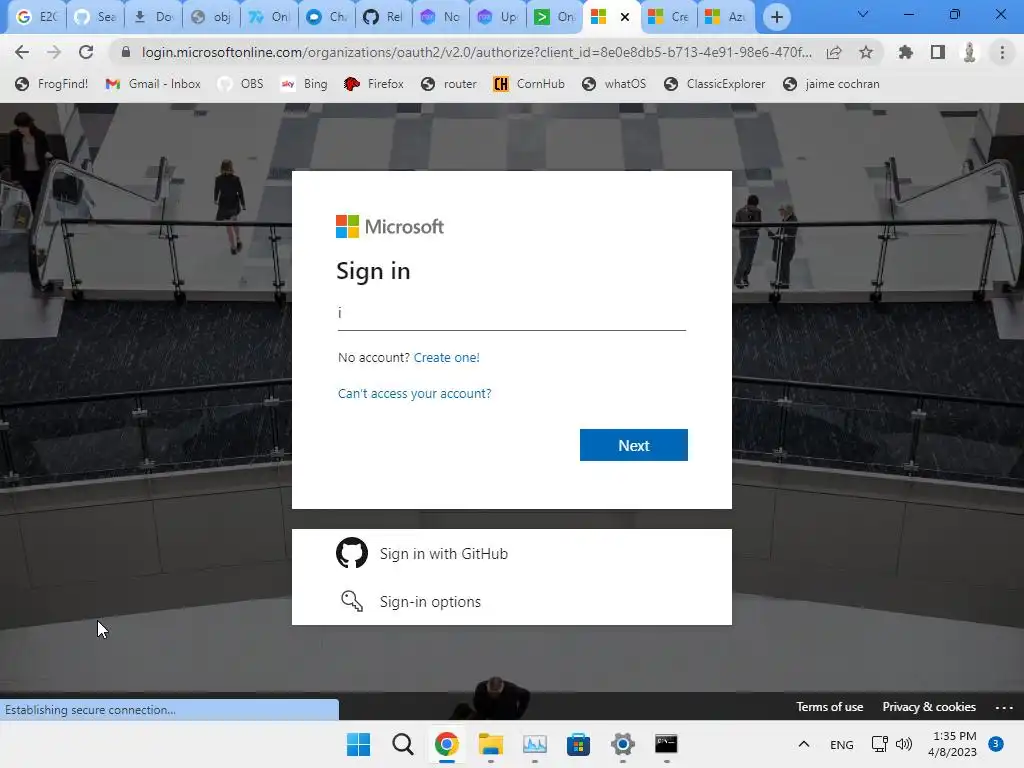Open Sign-in options

(511, 601)
